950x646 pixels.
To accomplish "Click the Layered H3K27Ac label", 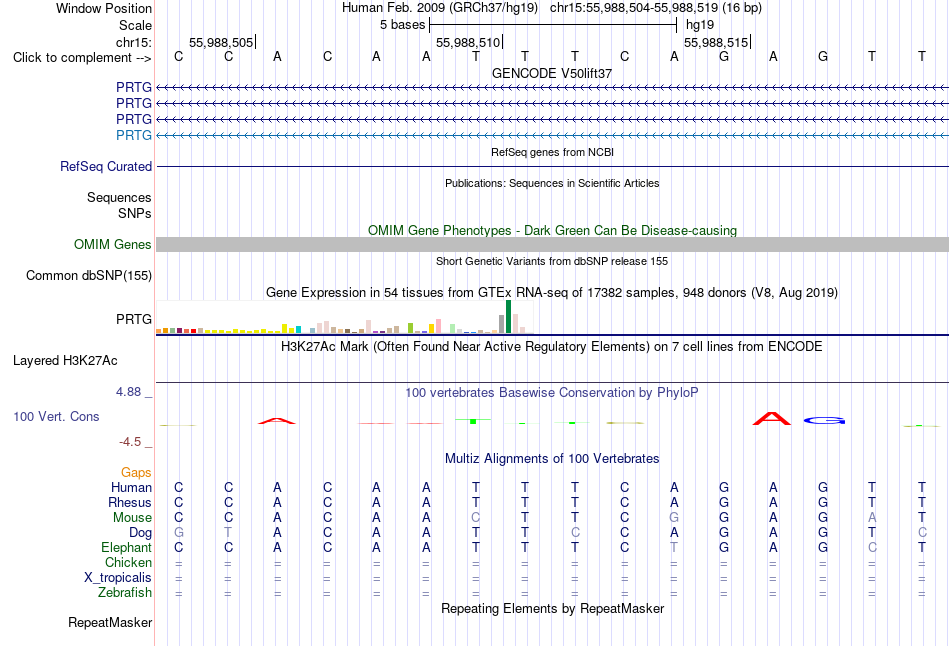I will (65, 361).
